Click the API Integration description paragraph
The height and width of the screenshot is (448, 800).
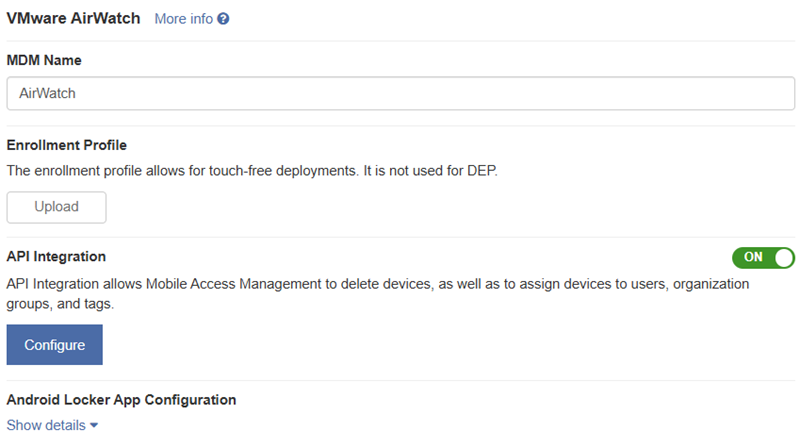pos(378,293)
